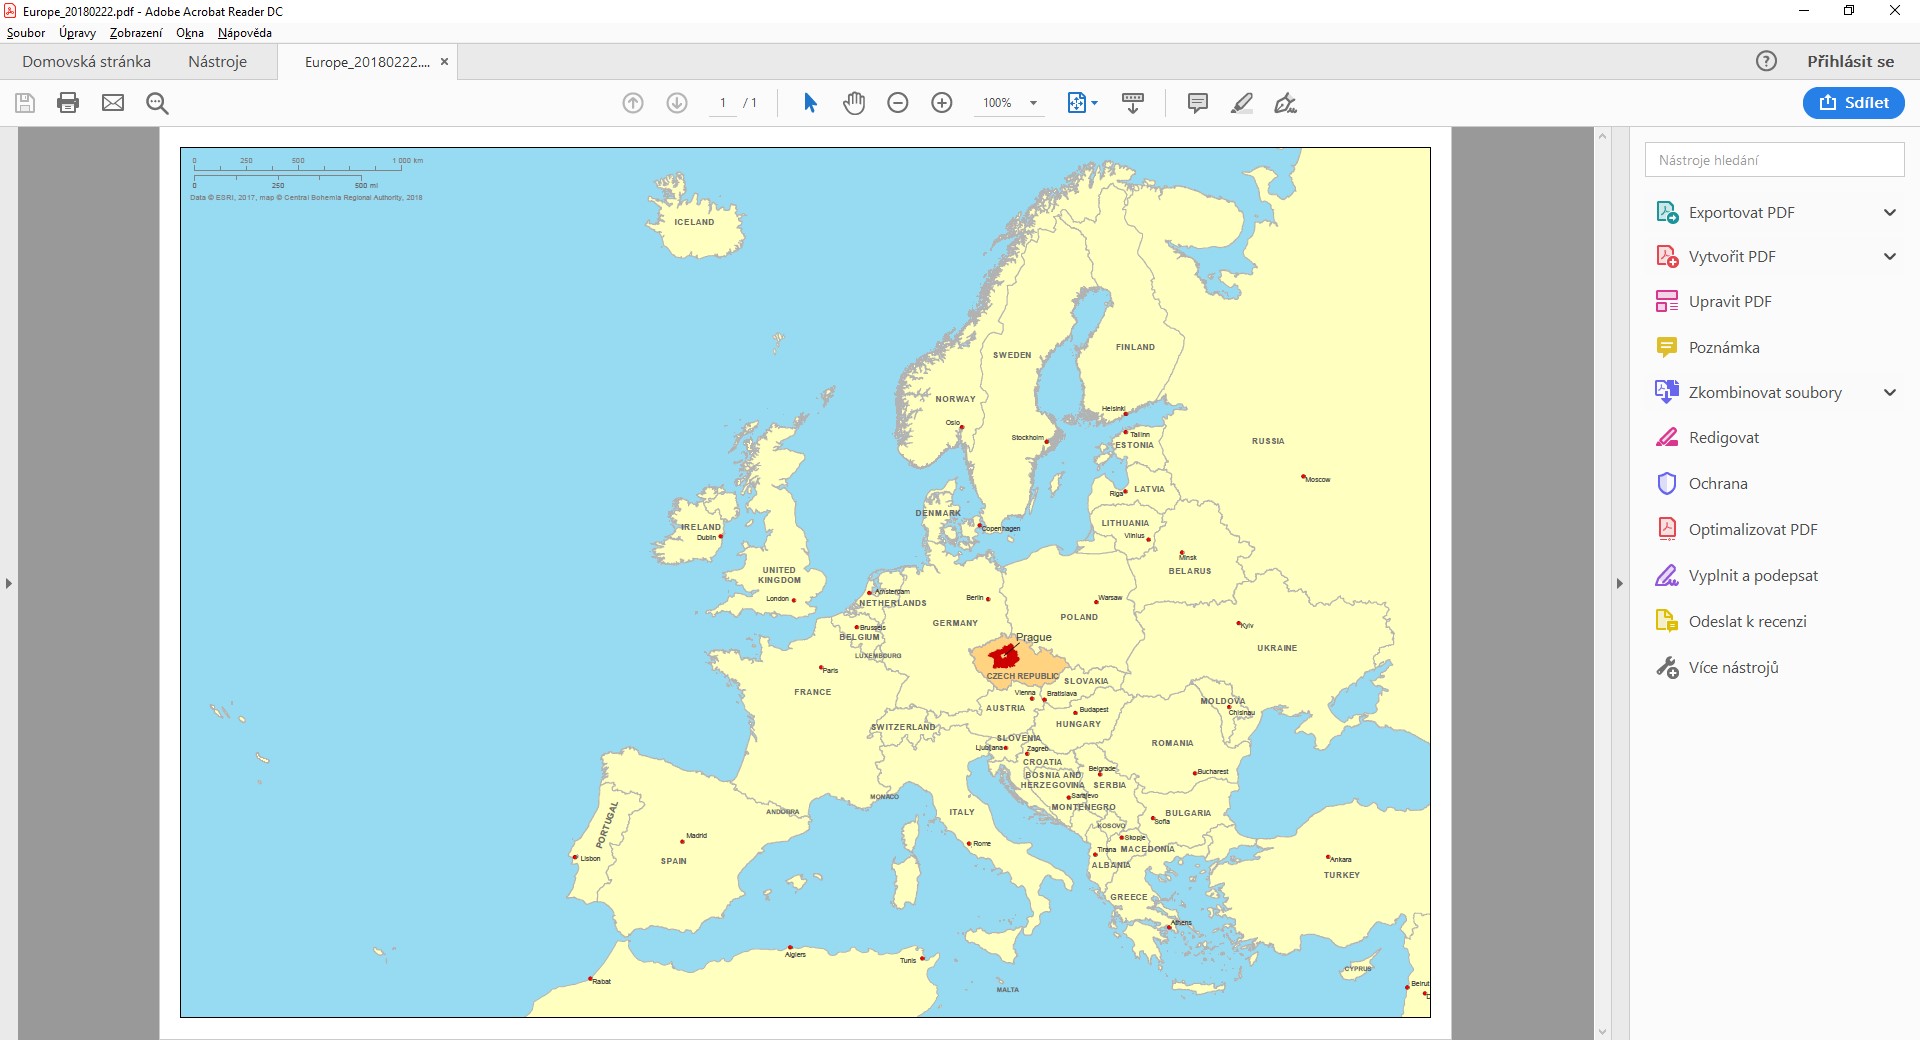Viewport: 1920px width, 1040px height.
Task: Click the Zoom in plus icon
Action: click(941, 103)
